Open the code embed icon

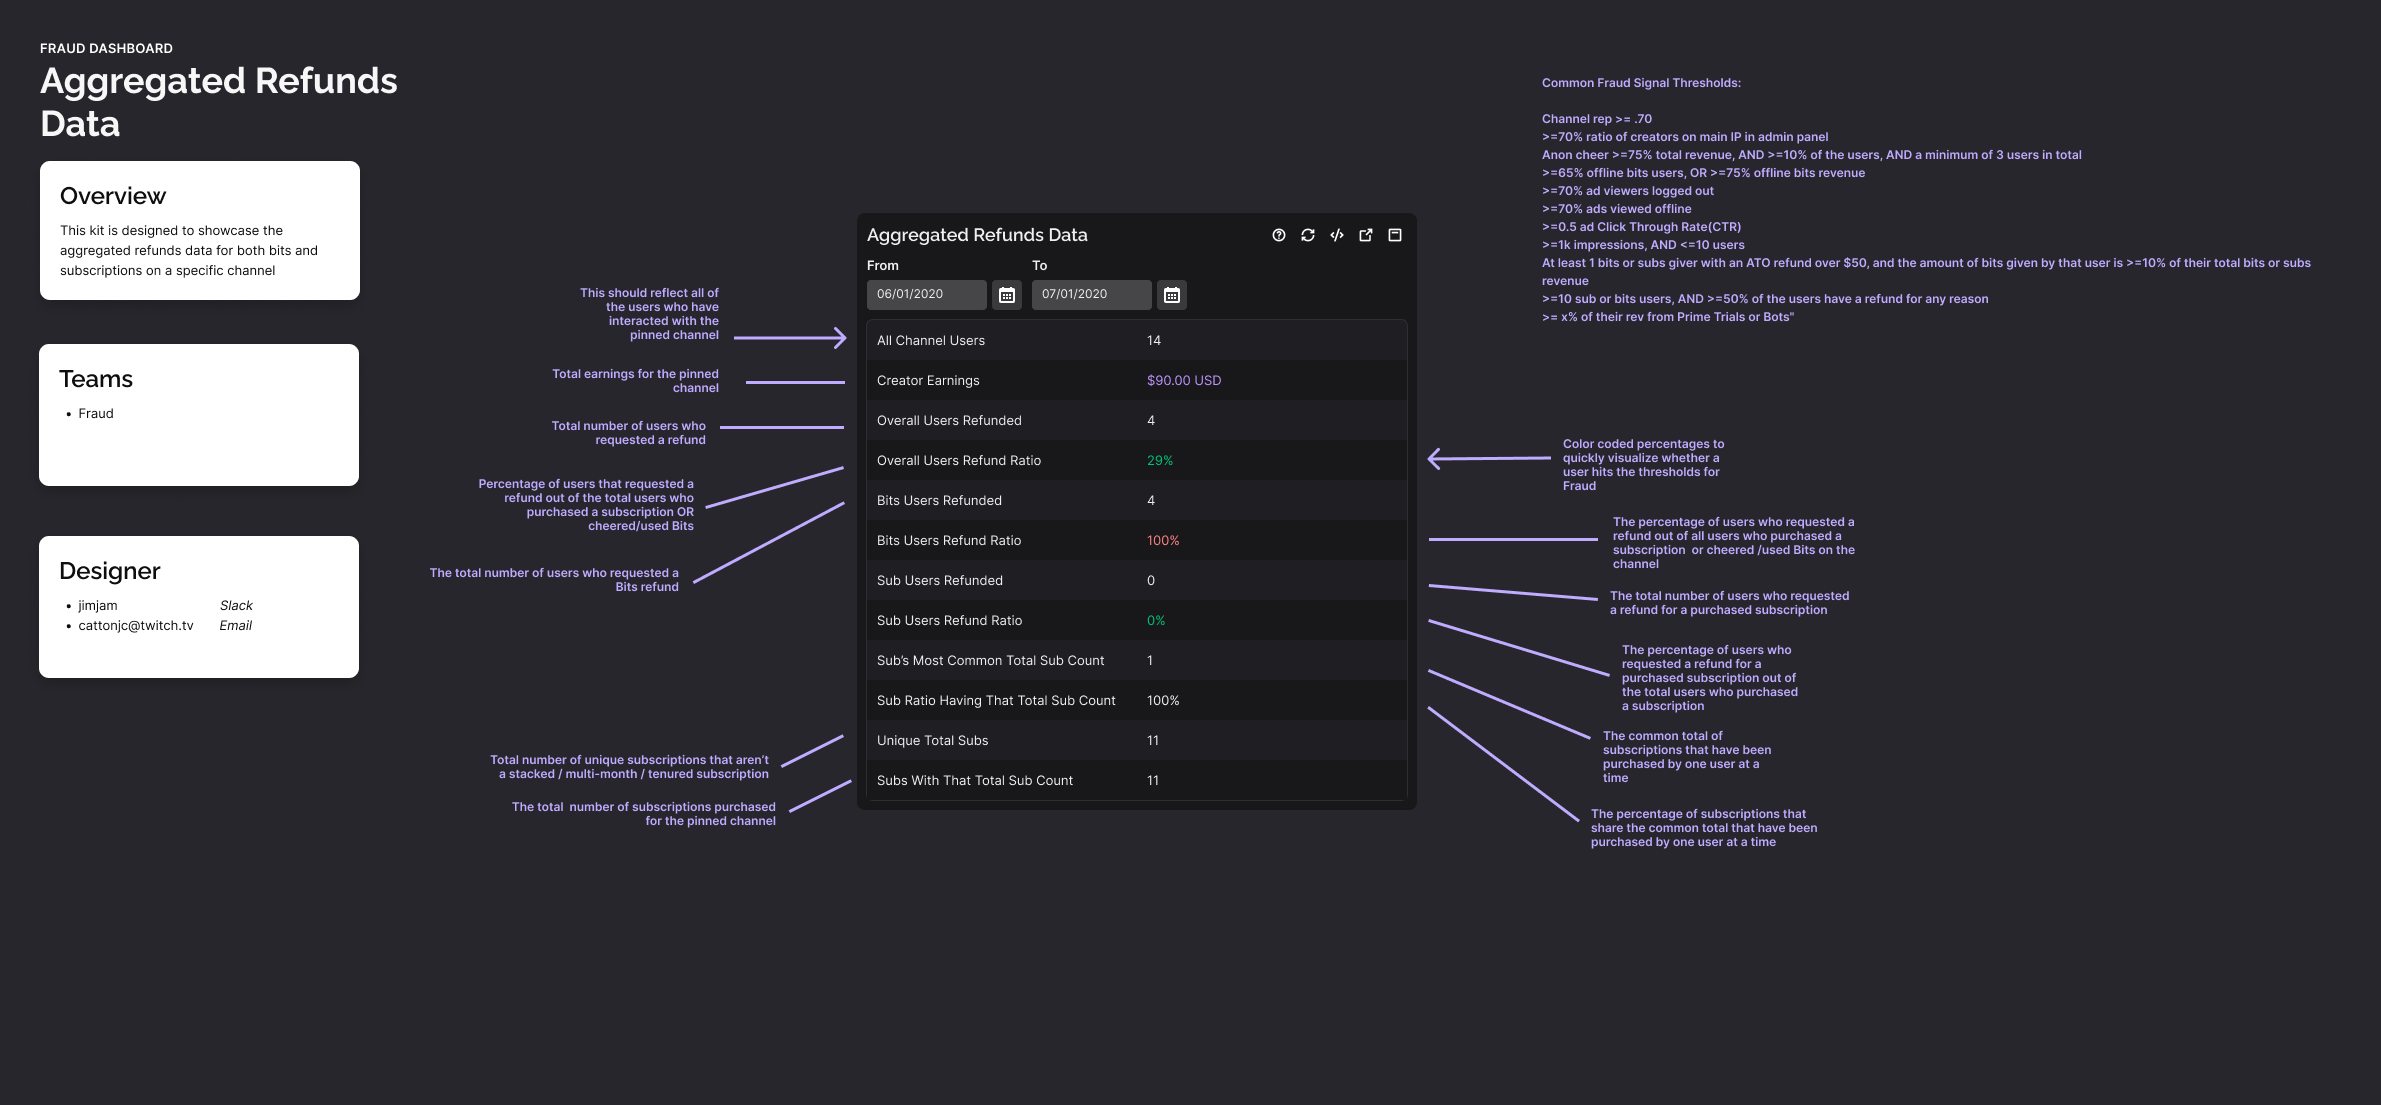pos(1336,235)
